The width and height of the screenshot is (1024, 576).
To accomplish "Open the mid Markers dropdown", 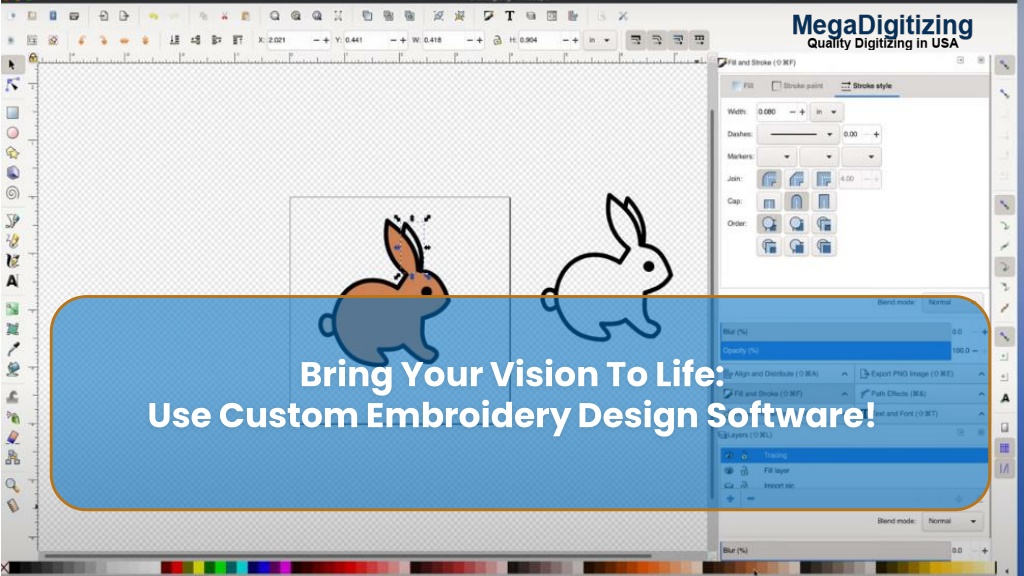I will tap(819, 157).
